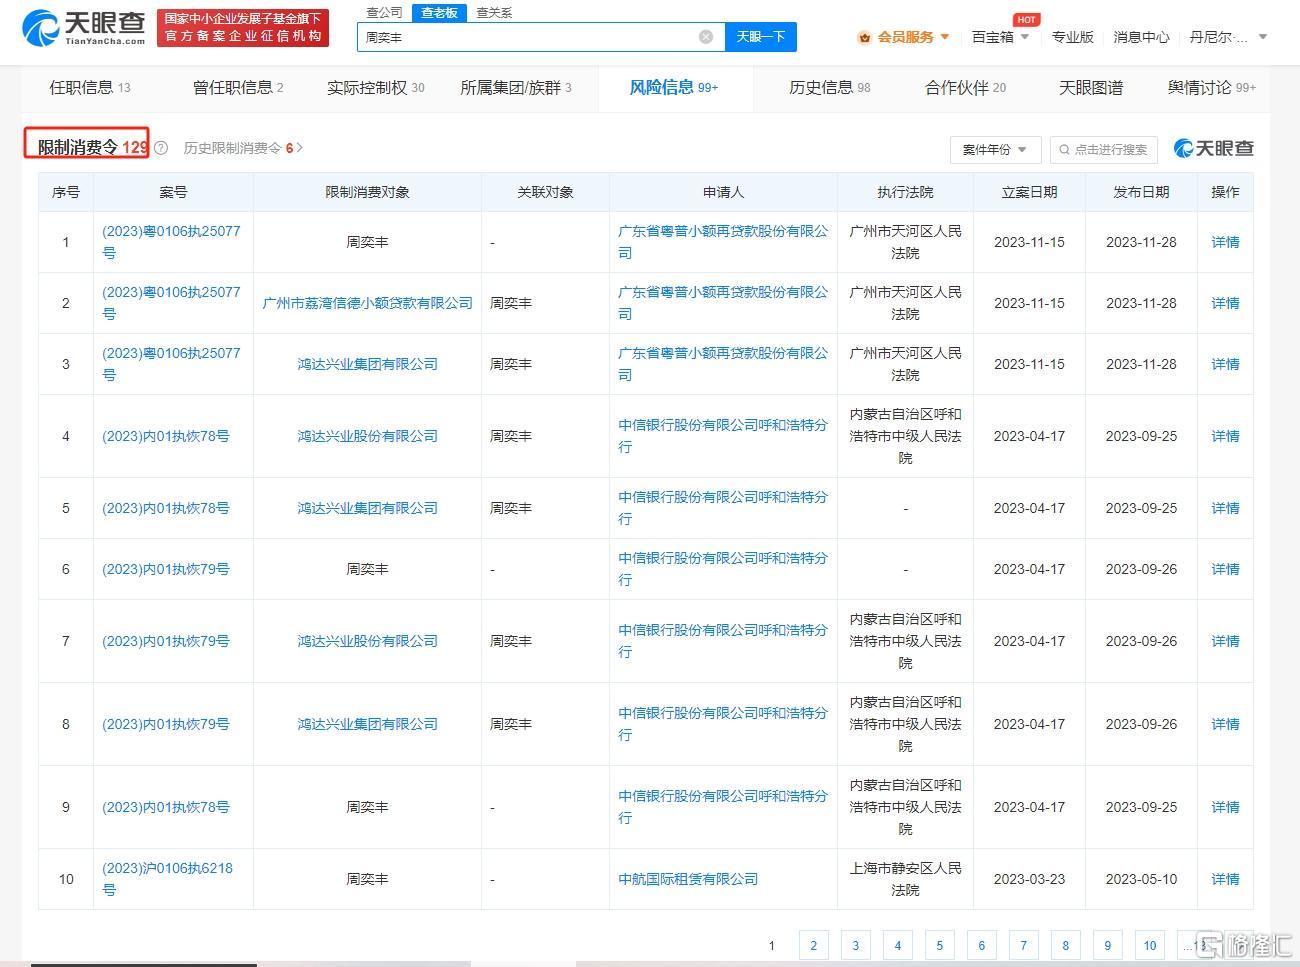
Task: Open 鸿达兴业股份有限公司 in row 4
Action: [367, 436]
